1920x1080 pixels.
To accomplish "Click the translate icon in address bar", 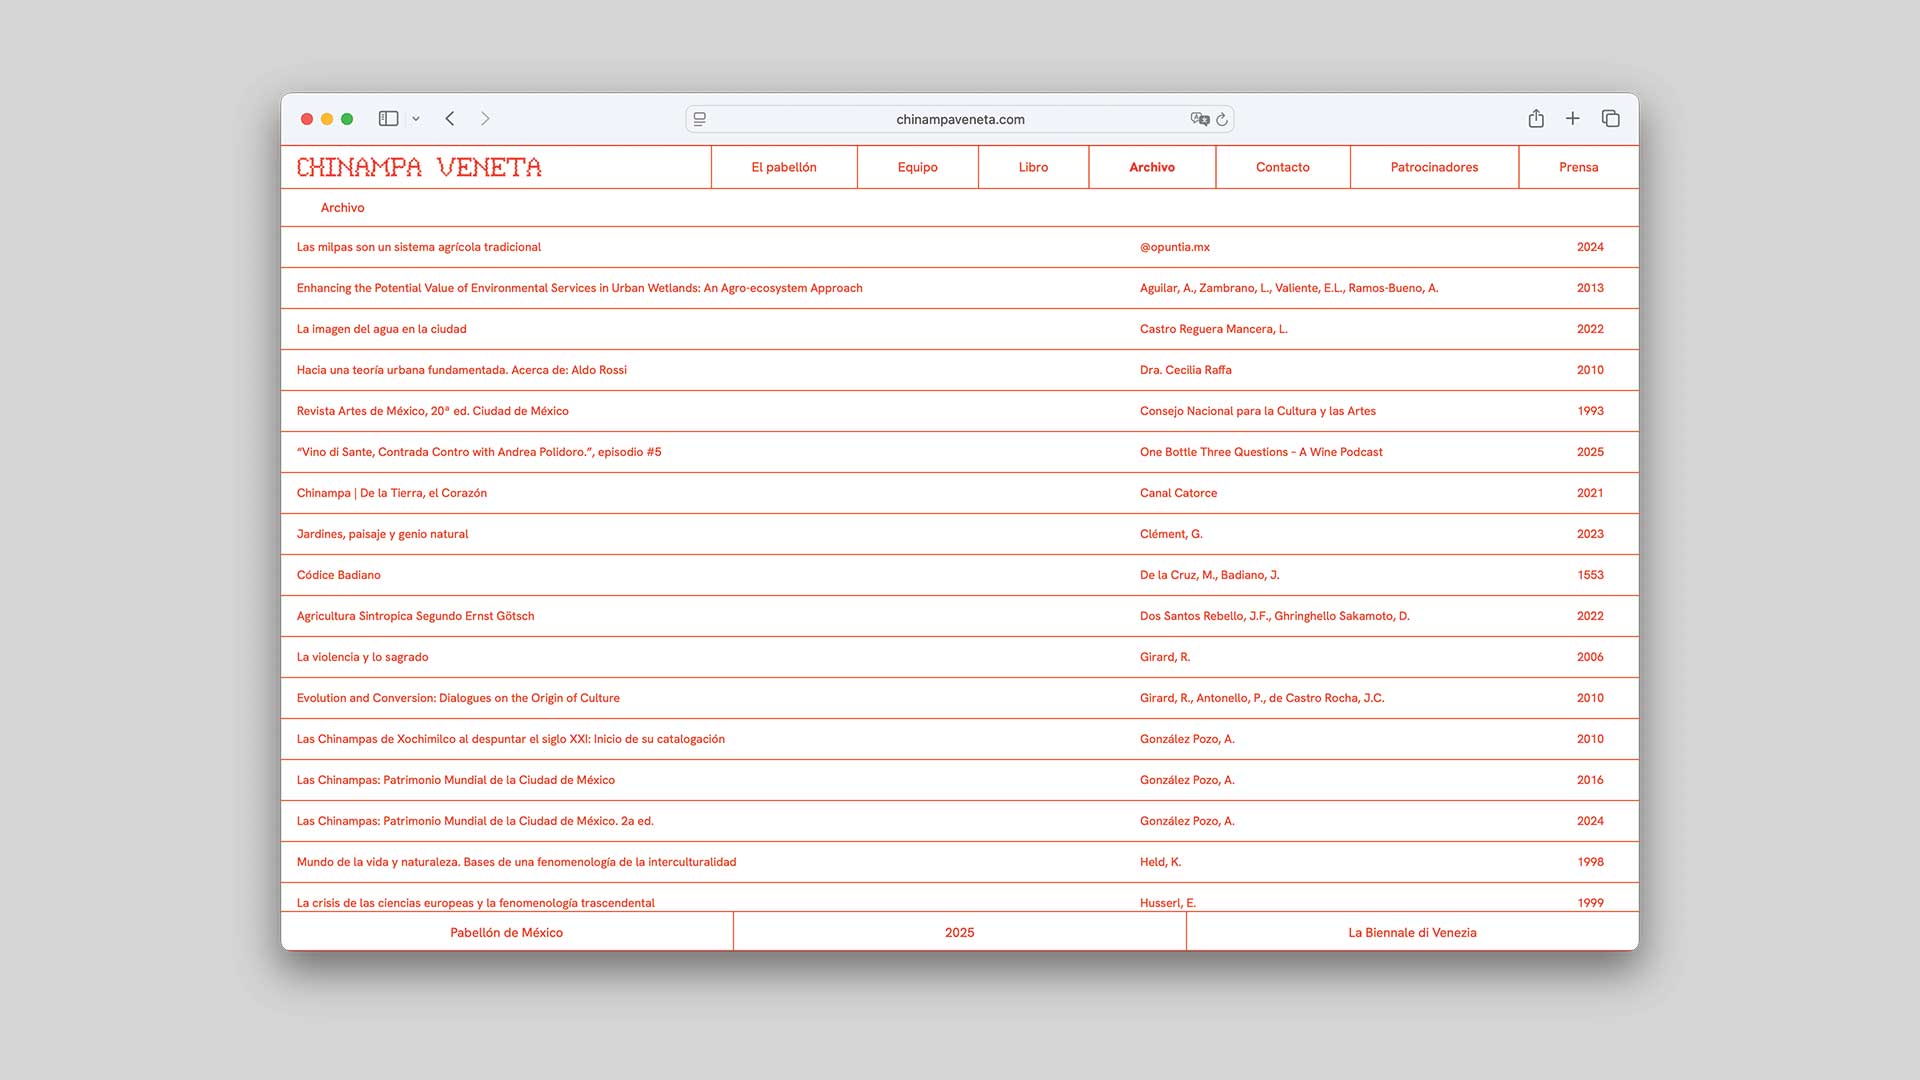I will coord(1200,119).
